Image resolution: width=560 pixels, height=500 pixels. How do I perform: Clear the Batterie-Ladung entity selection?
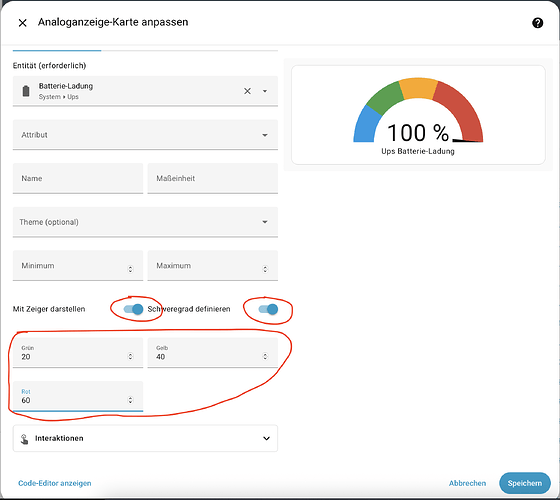247,91
